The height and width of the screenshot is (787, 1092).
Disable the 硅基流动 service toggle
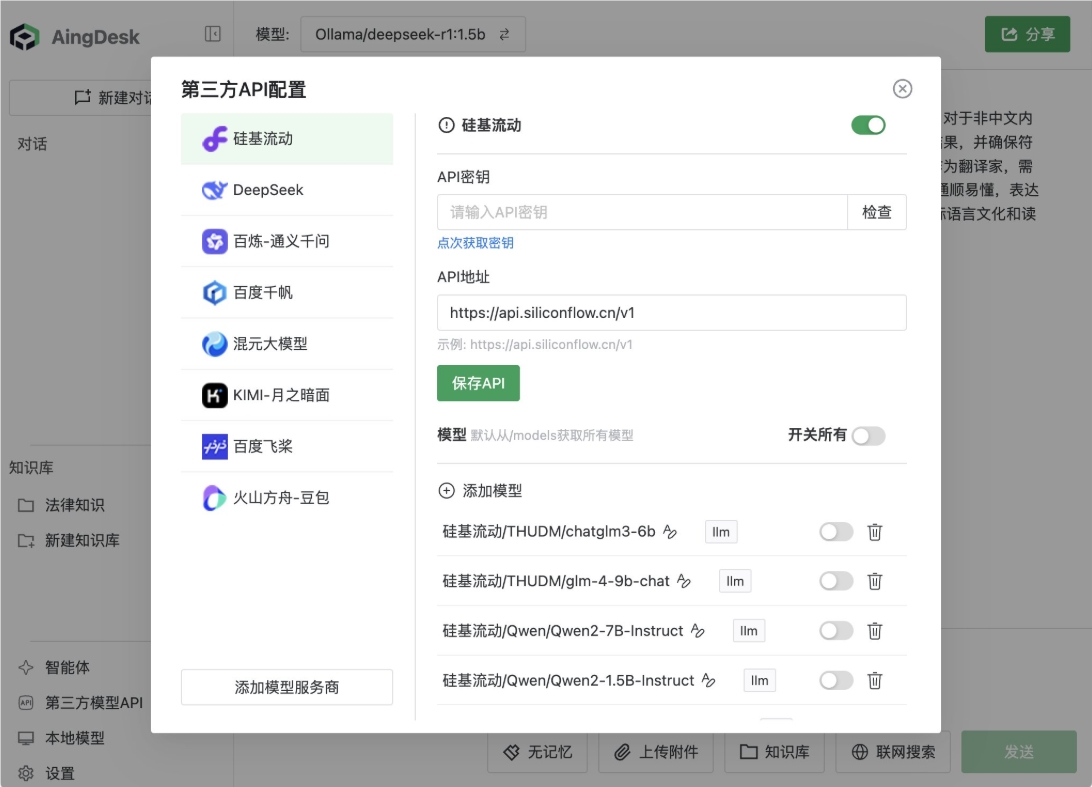click(869, 125)
